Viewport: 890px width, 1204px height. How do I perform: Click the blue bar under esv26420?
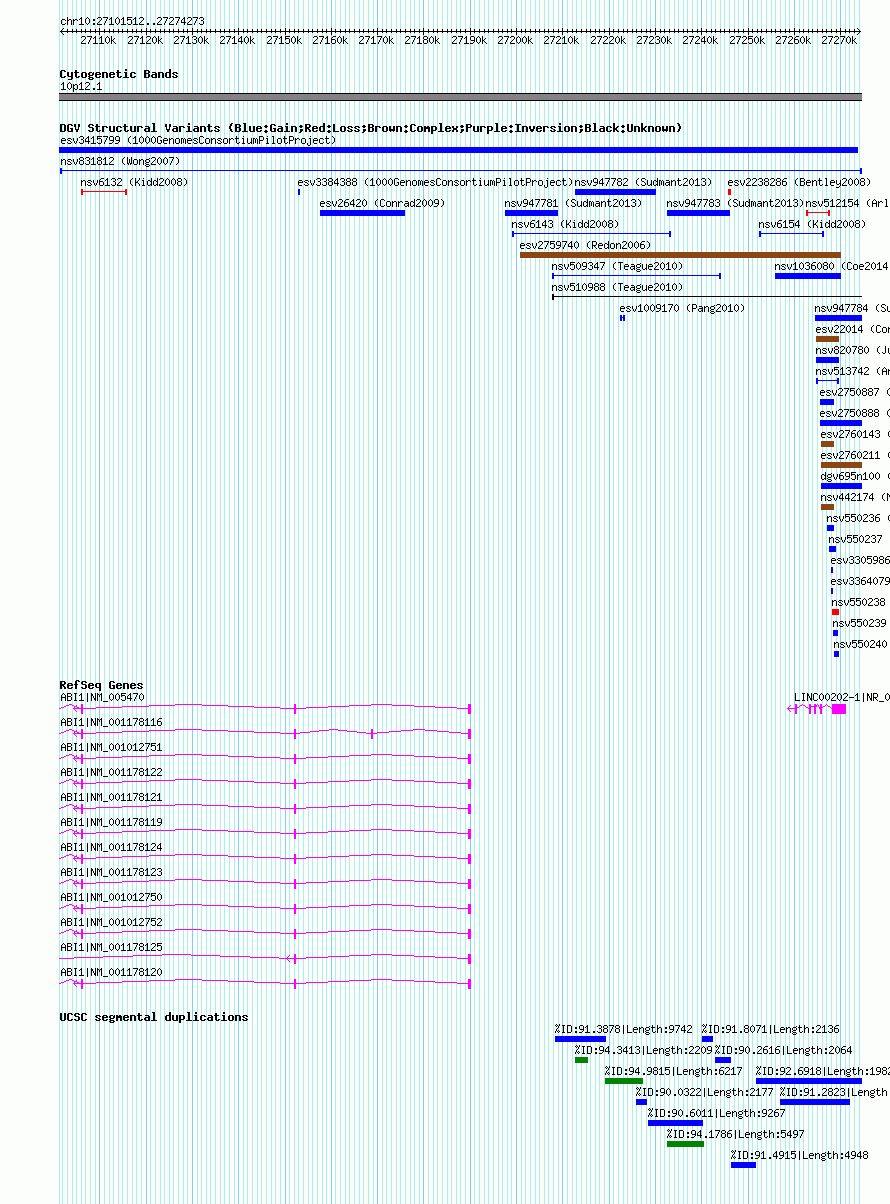pyautogui.click(x=362, y=212)
